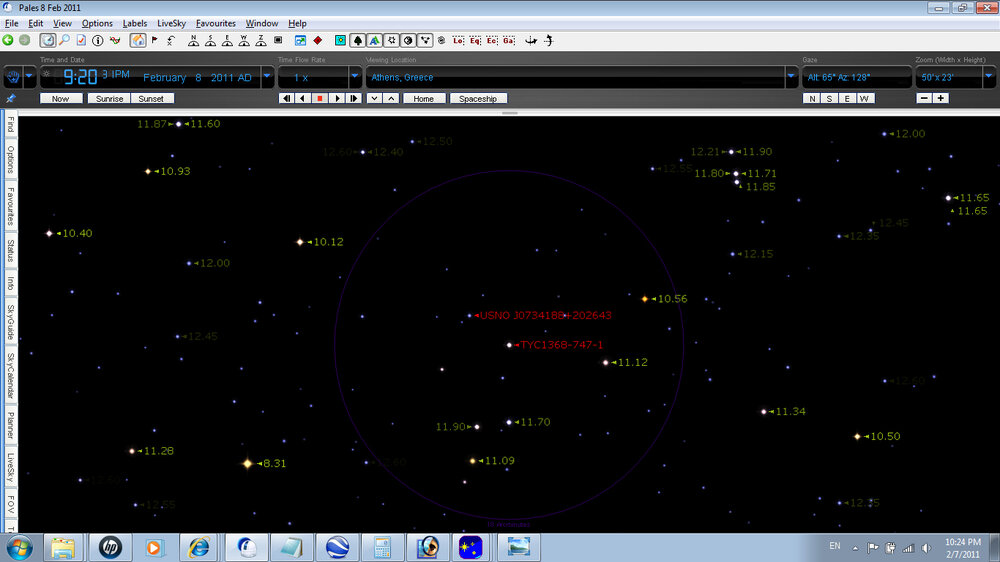This screenshot has height=562, width=1000.
Task: Open the Zoom width x height dropdown
Action: pos(991,77)
